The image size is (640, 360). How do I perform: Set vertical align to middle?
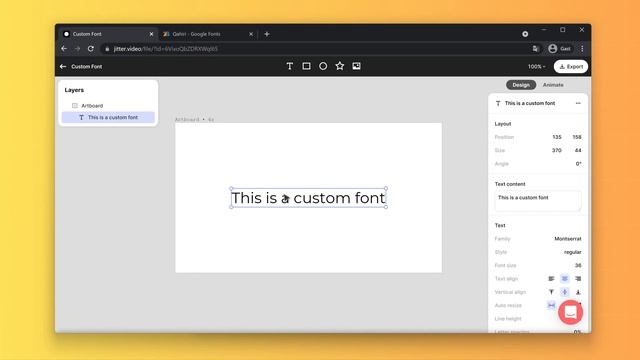coord(564,292)
